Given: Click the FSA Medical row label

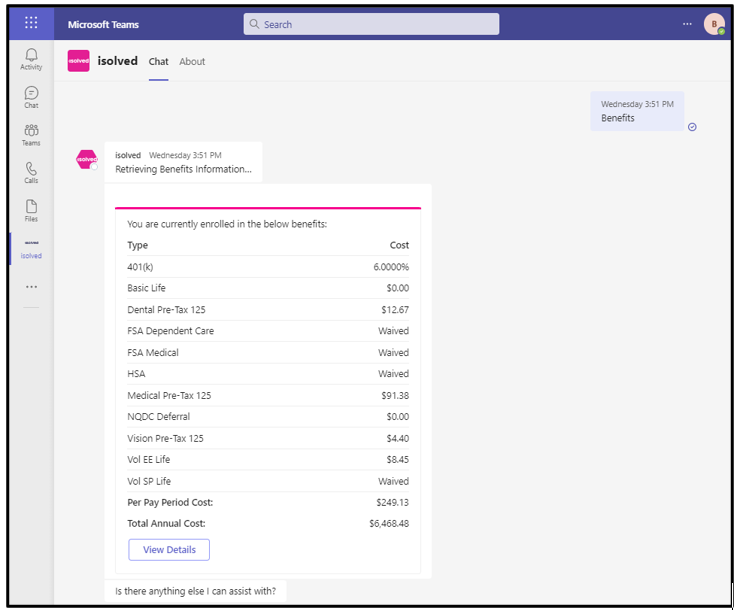Looking at the screenshot, I should pos(153,353).
